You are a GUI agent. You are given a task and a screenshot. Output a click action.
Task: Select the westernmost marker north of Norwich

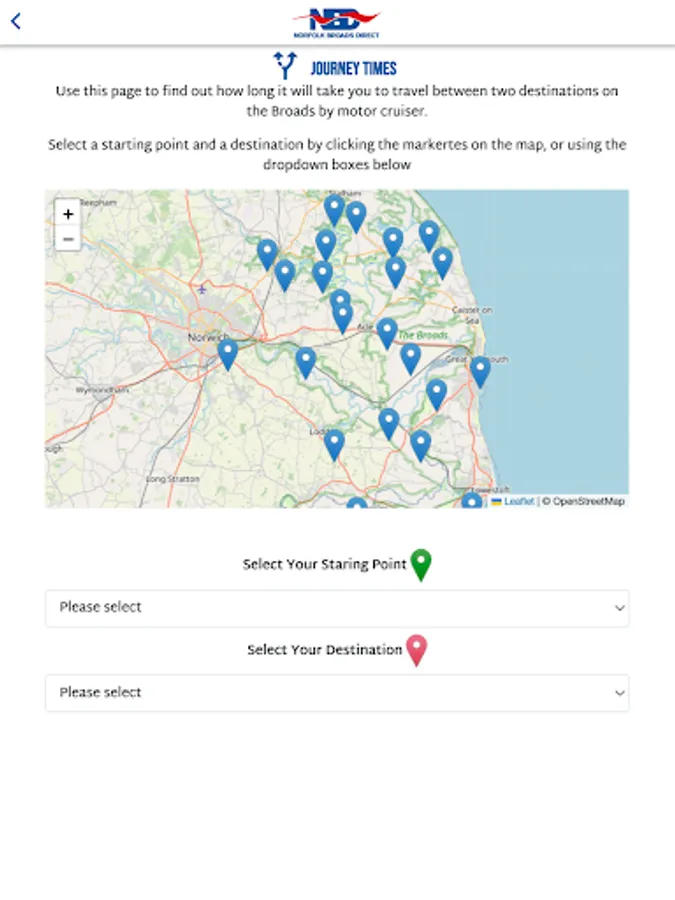coord(267,254)
